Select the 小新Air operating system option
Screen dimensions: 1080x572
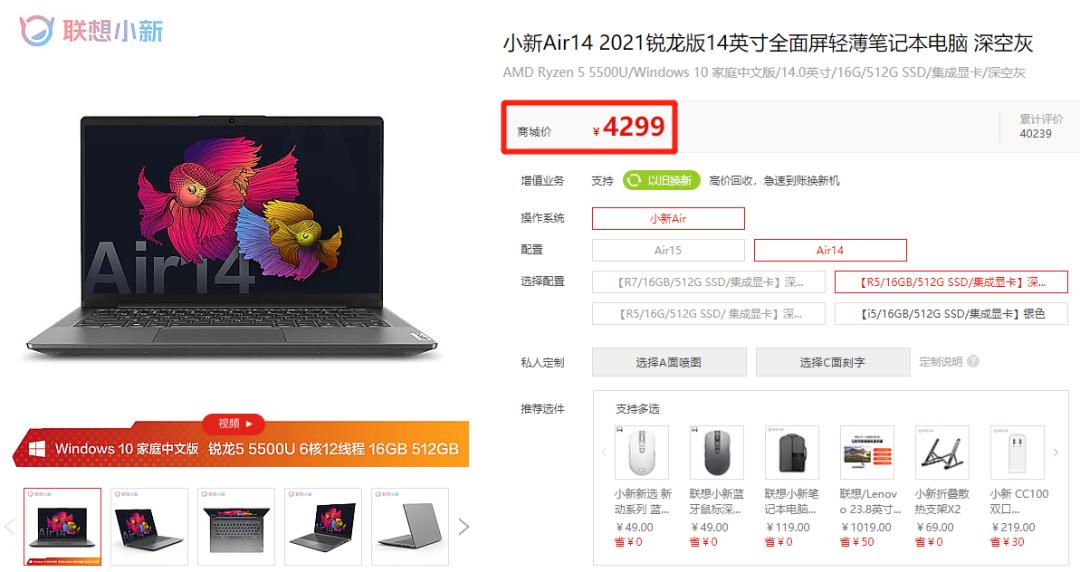coord(668,218)
